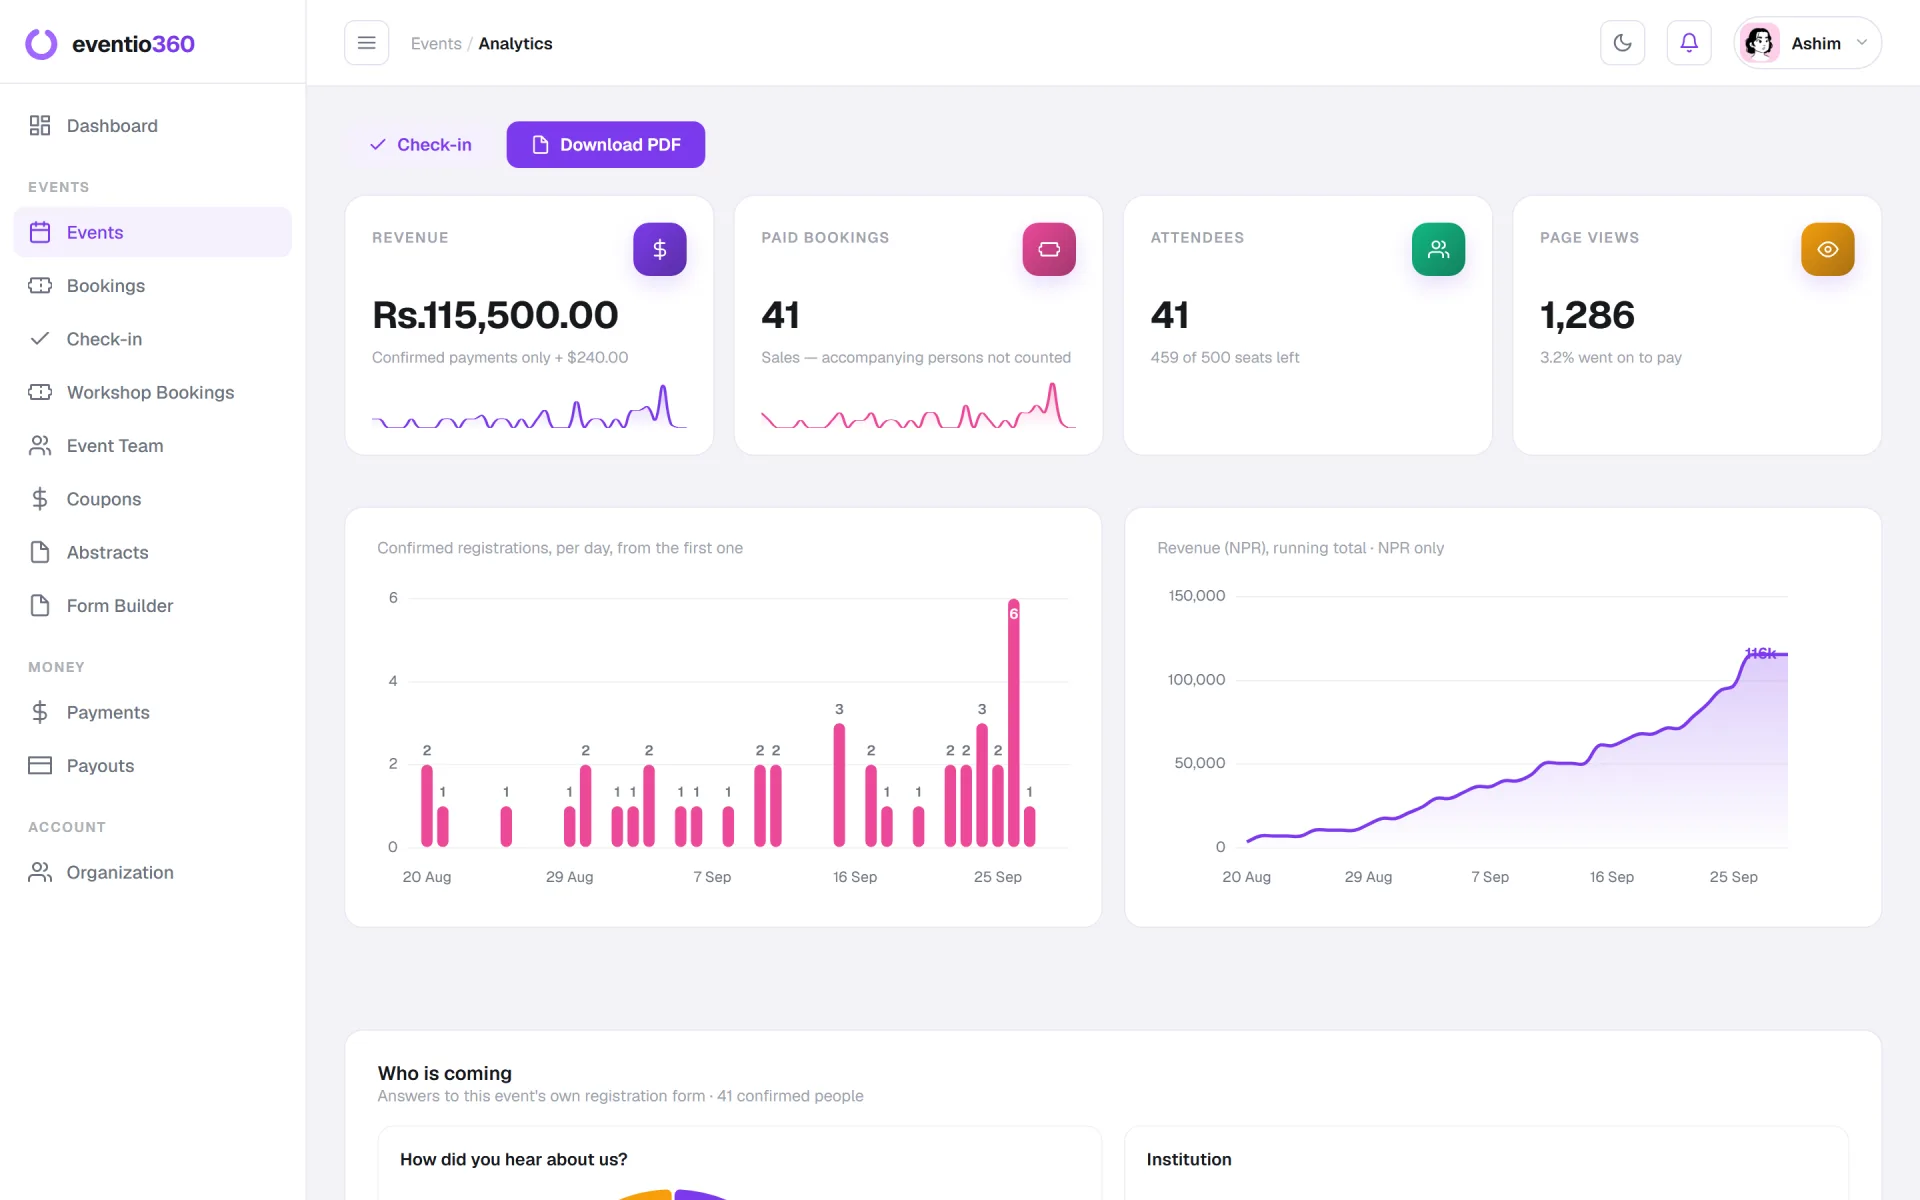Screen dimensions: 1920x1200
Task: Click "Confirmed payments only + $240.00" text
Action: (x=500, y=358)
